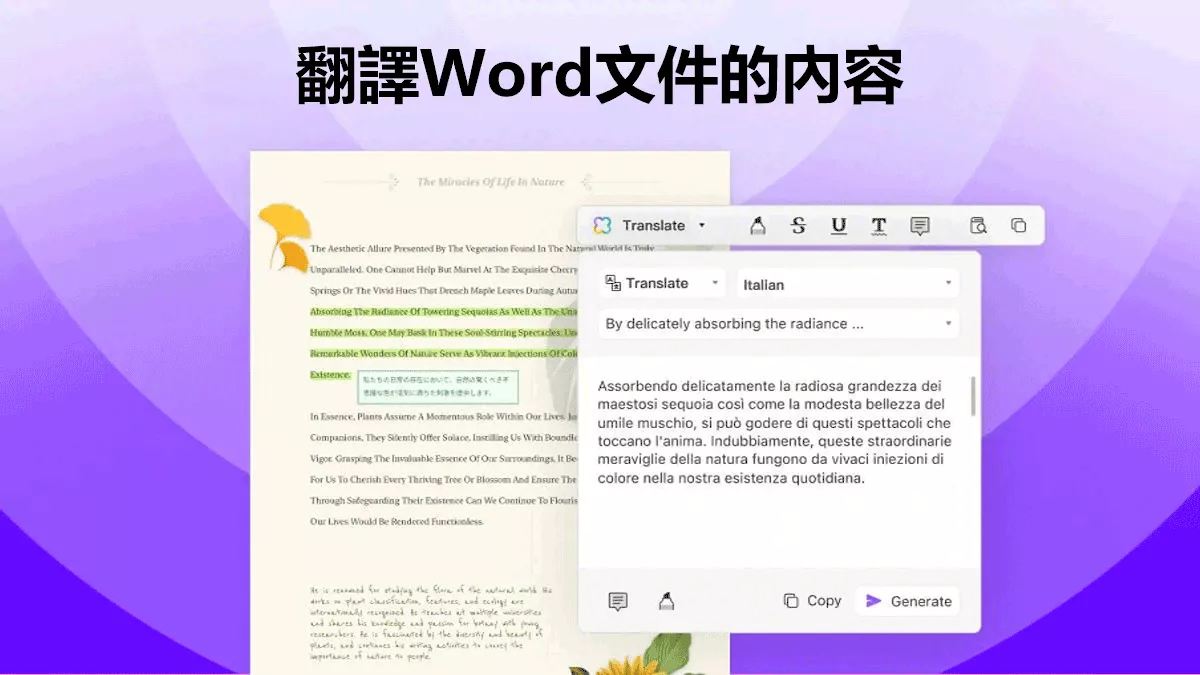Click the comment icon in the top toolbar
Viewport: 1200px width, 675px height.
click(920, 226)
